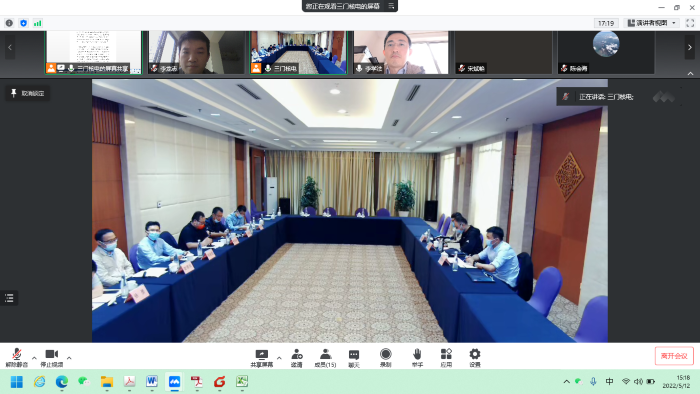Show next participants with the right arrow
The height and width of the screenshot is (394, 700).
click(x=689, y=48)
